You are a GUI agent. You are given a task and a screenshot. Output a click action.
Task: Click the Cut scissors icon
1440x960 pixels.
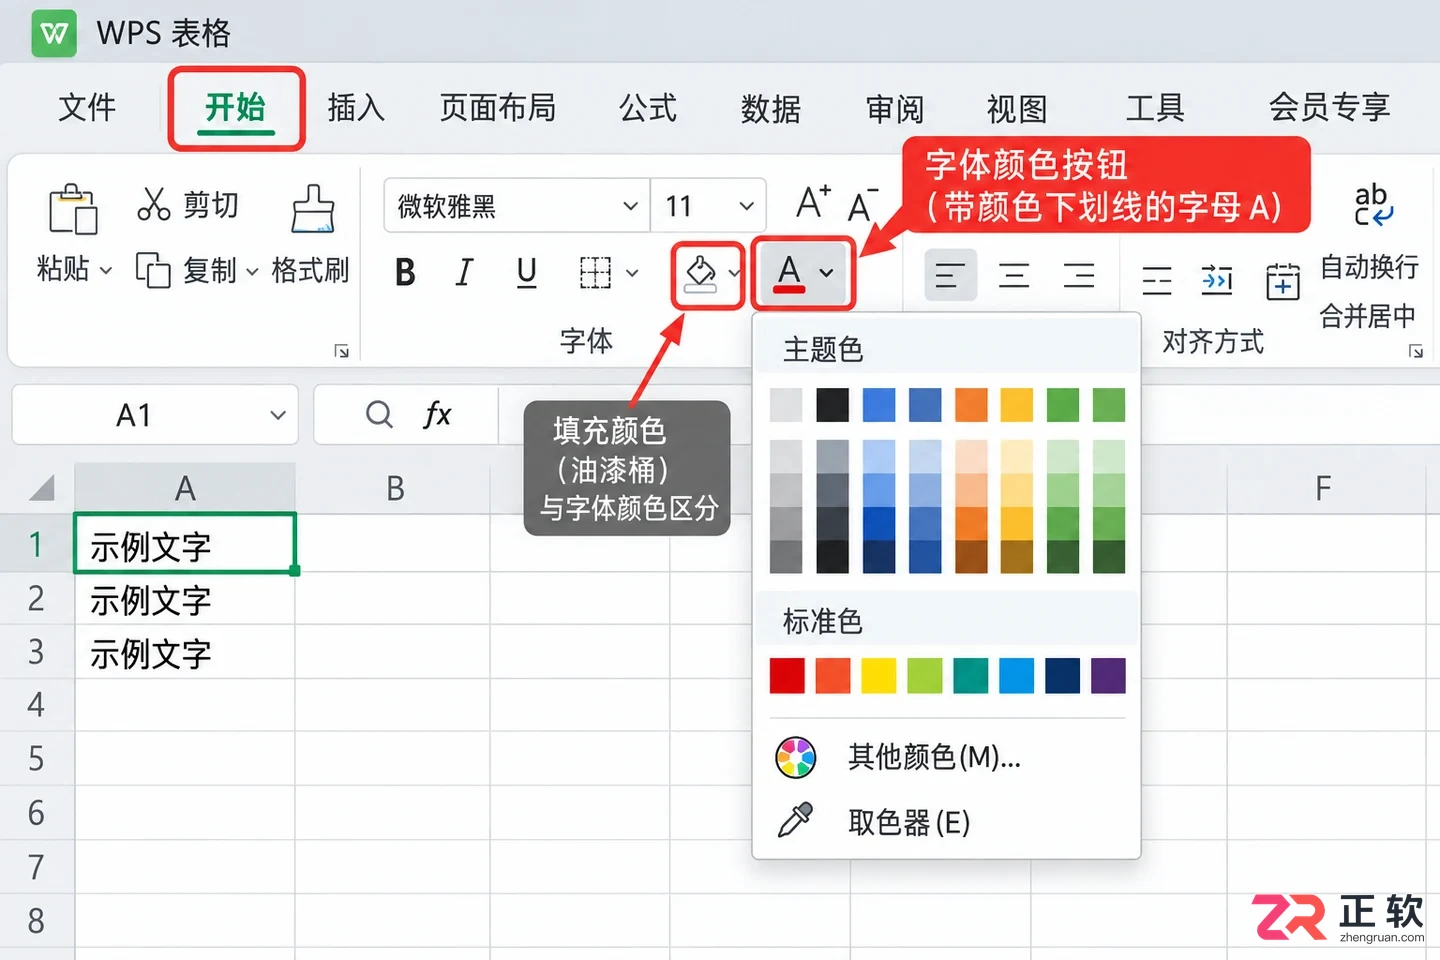click(153, 204)
